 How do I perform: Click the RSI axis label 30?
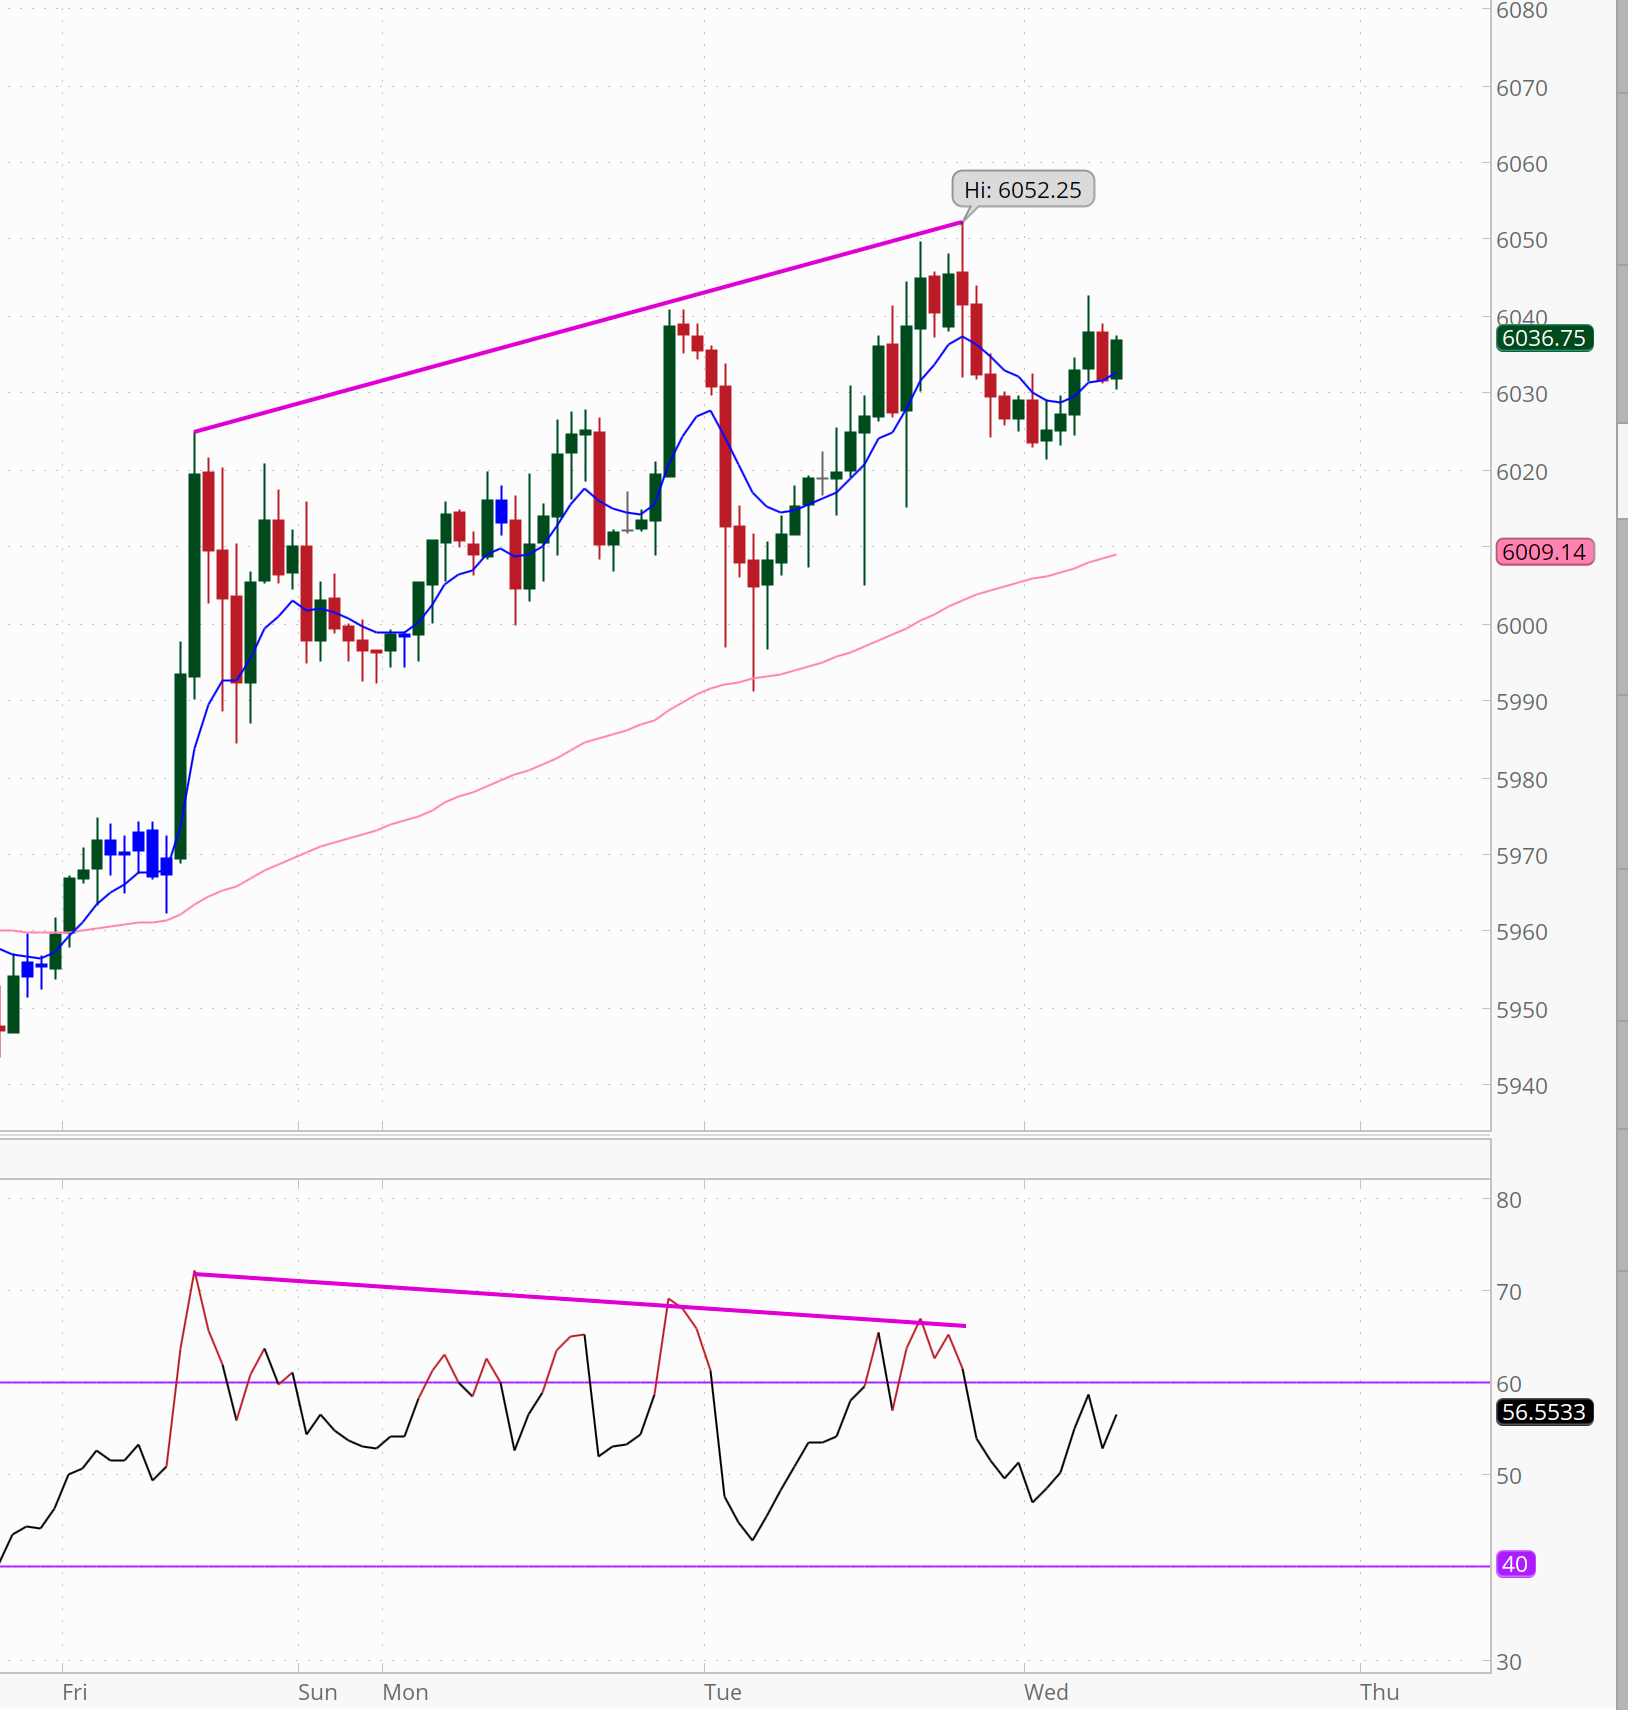click(x=1509, y=1662)
